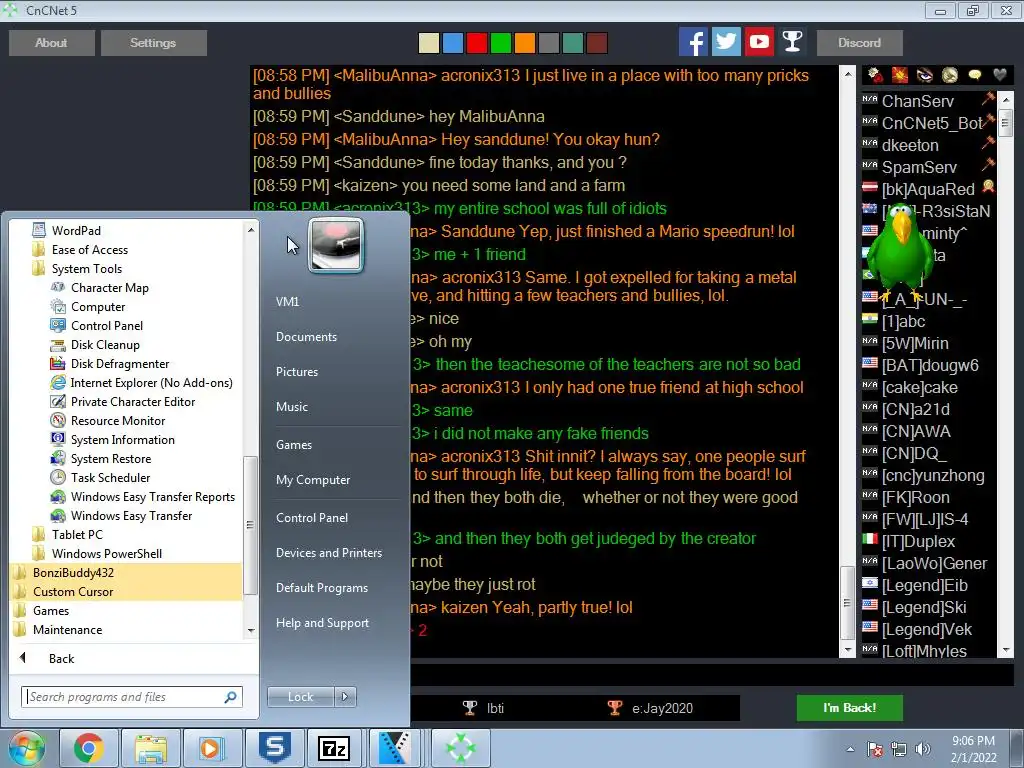This screenshot has height=768, width=1024.
Task: Open Private Character Editor
Action: click(x=133, y=402)
